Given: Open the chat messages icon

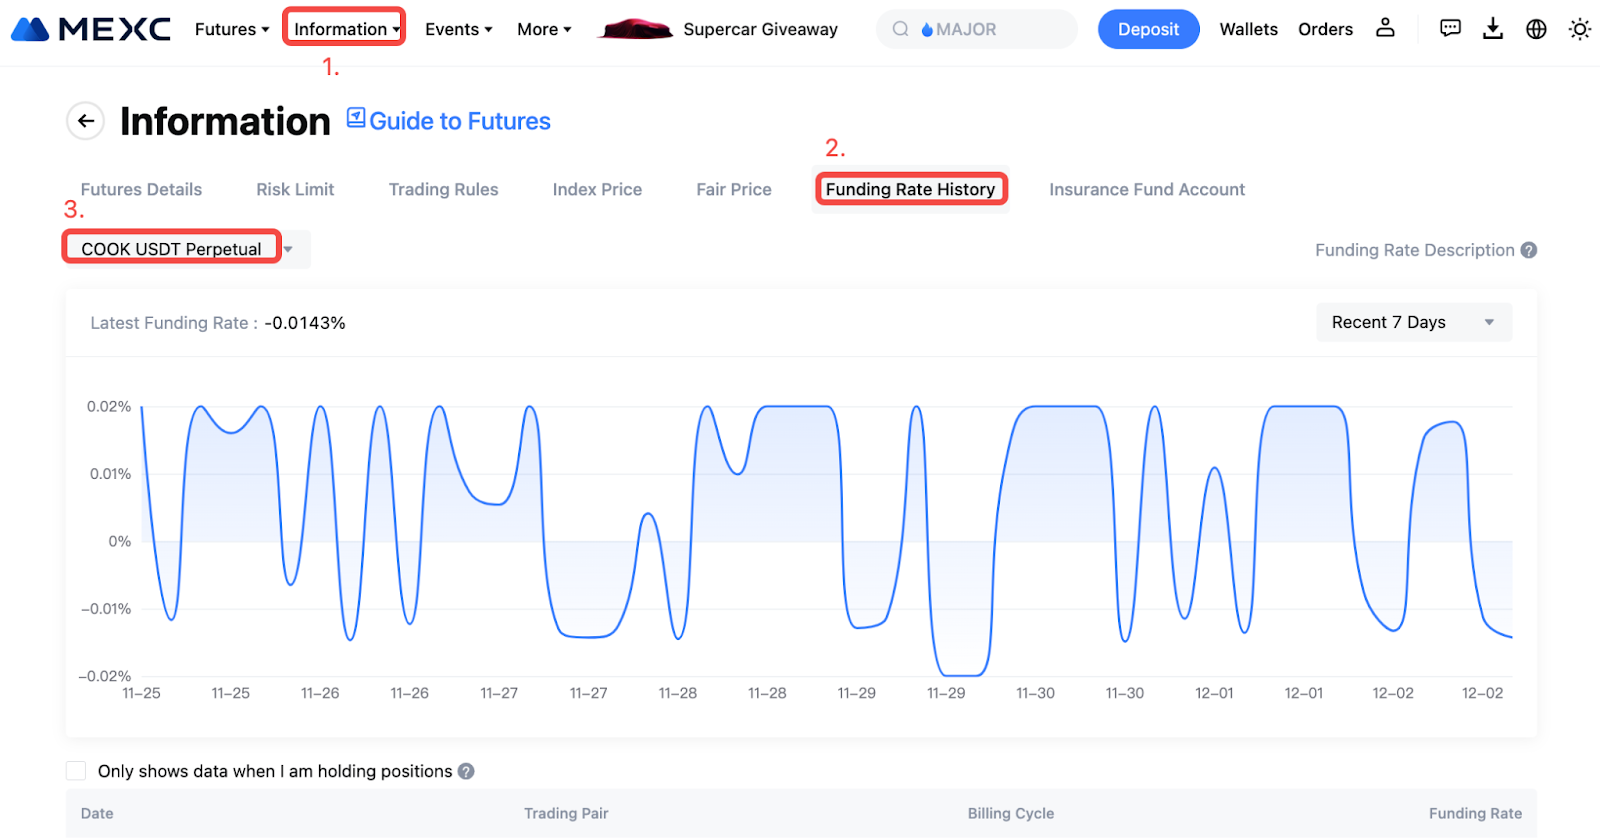Looking at the screenshot, I should coord(1450,29).
